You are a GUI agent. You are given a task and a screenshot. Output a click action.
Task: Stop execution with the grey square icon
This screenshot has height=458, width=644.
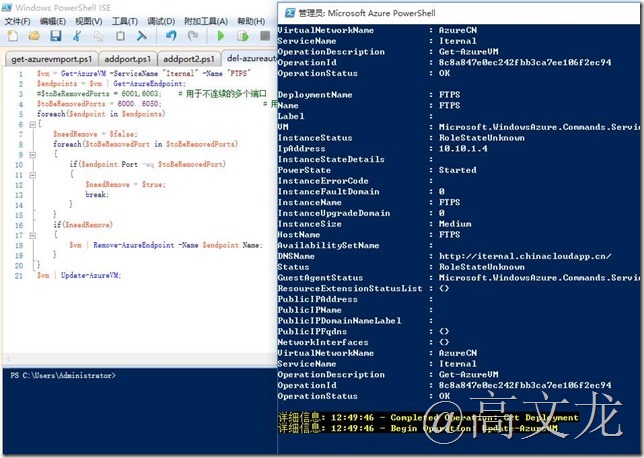(265, 36)
